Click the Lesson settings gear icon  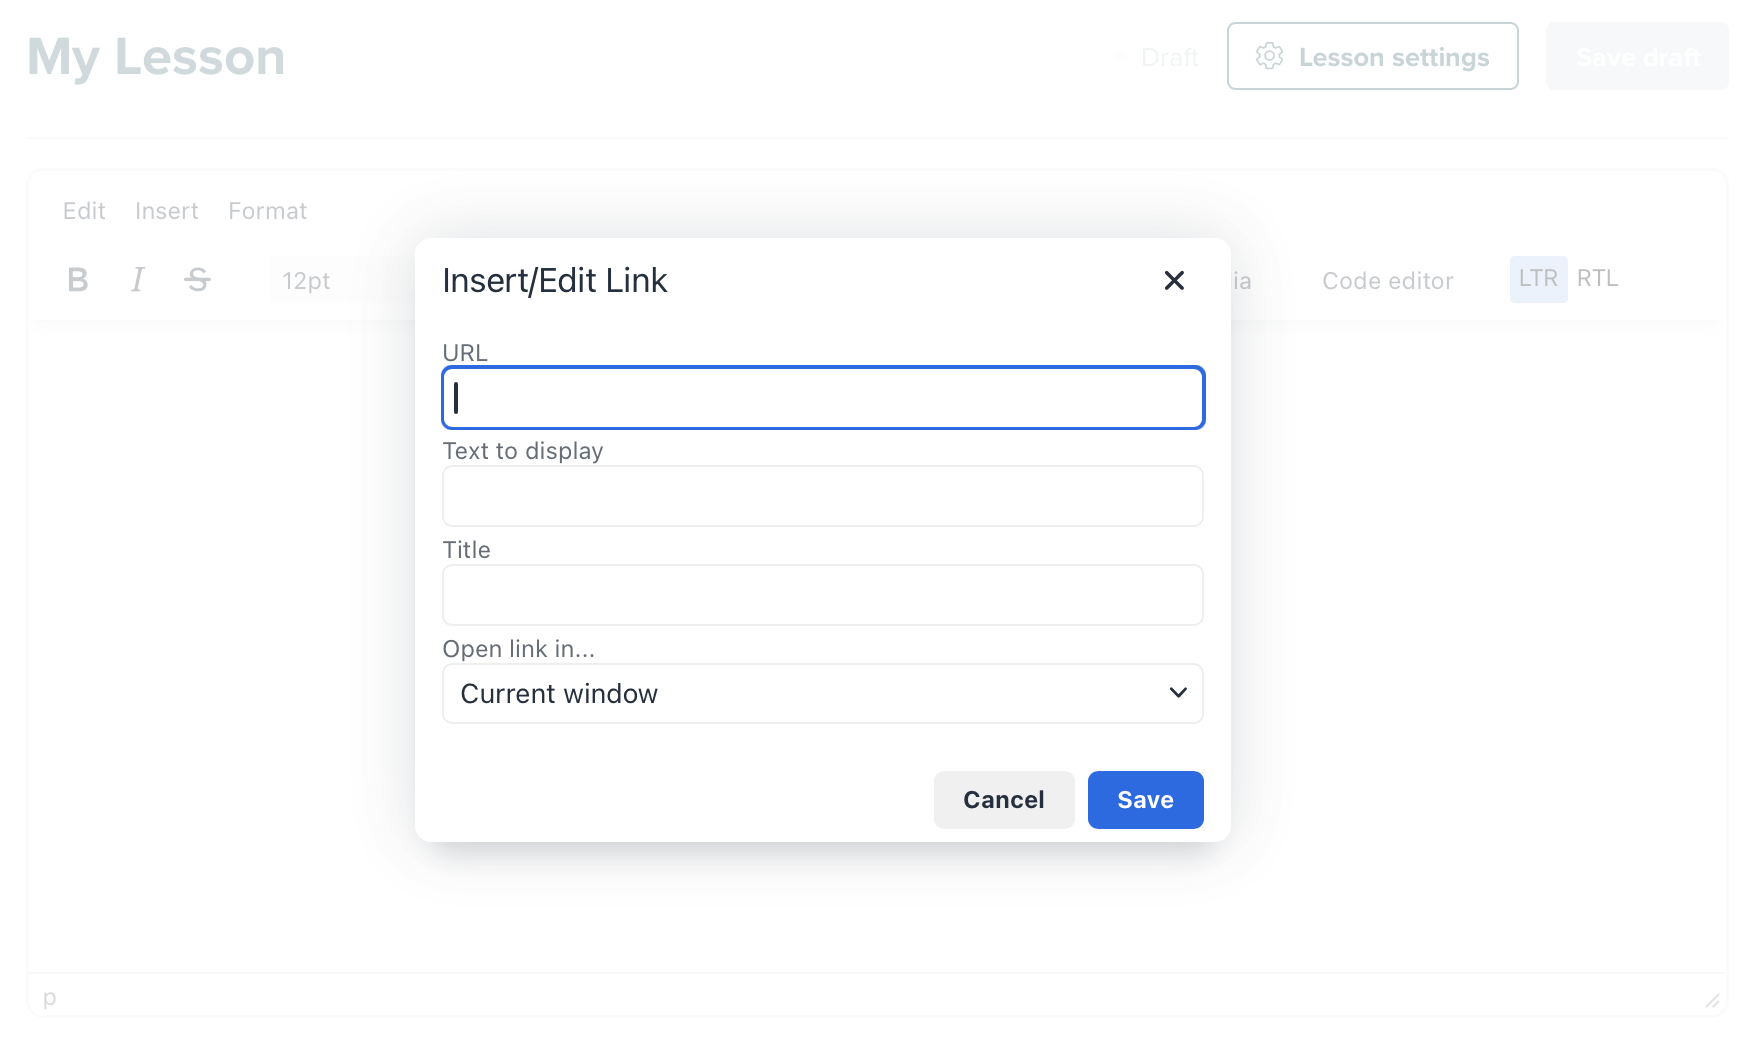tap(1269, 57)
